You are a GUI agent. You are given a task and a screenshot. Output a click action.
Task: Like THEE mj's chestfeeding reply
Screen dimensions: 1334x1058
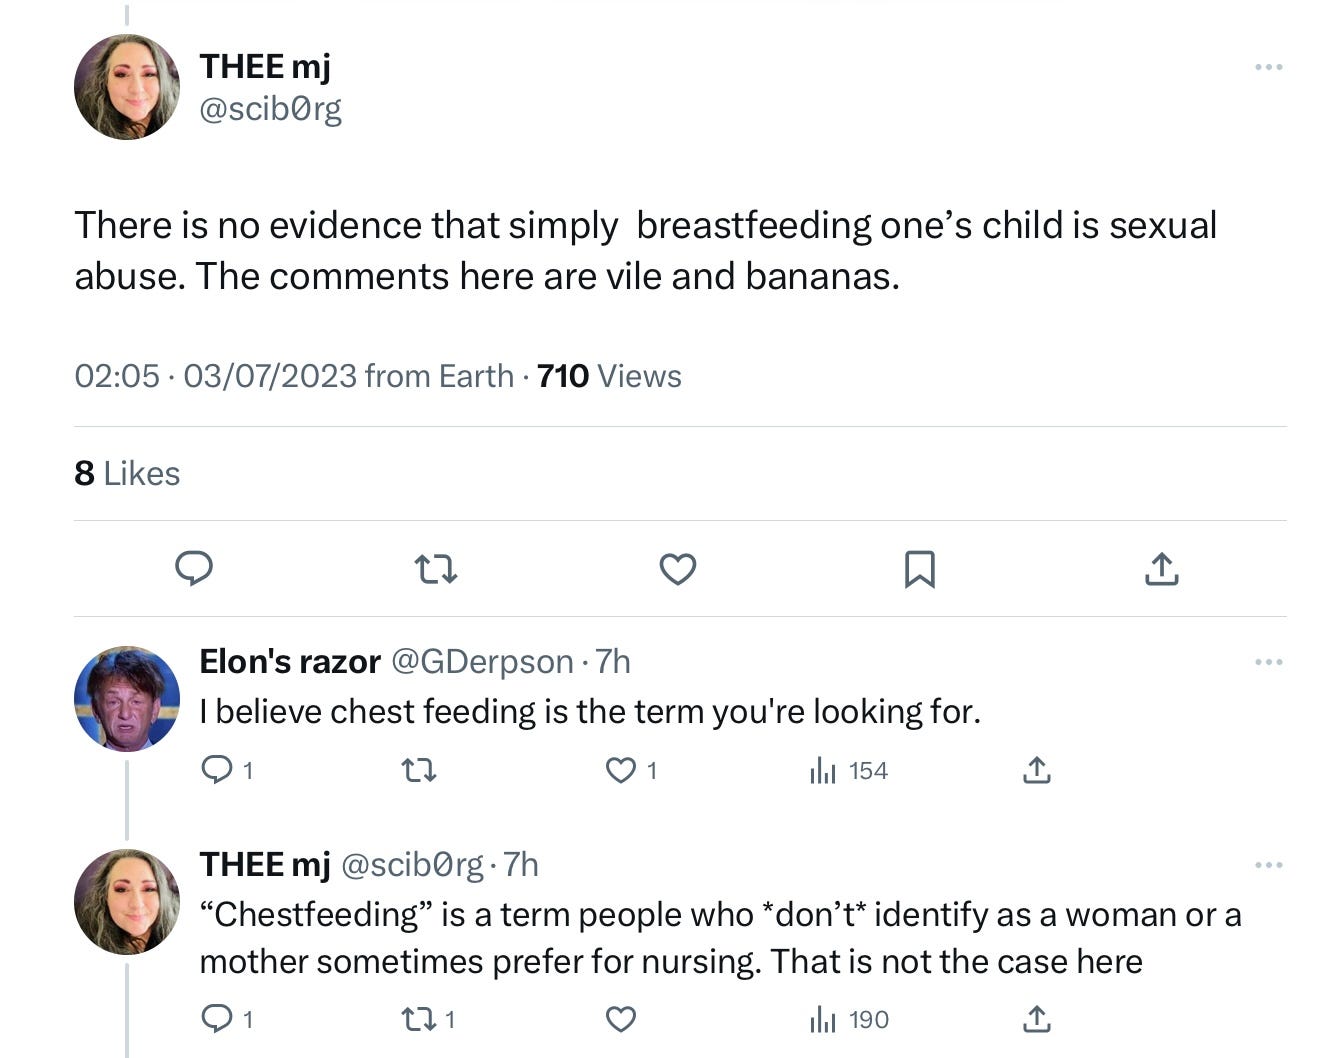pos(621,1019)
